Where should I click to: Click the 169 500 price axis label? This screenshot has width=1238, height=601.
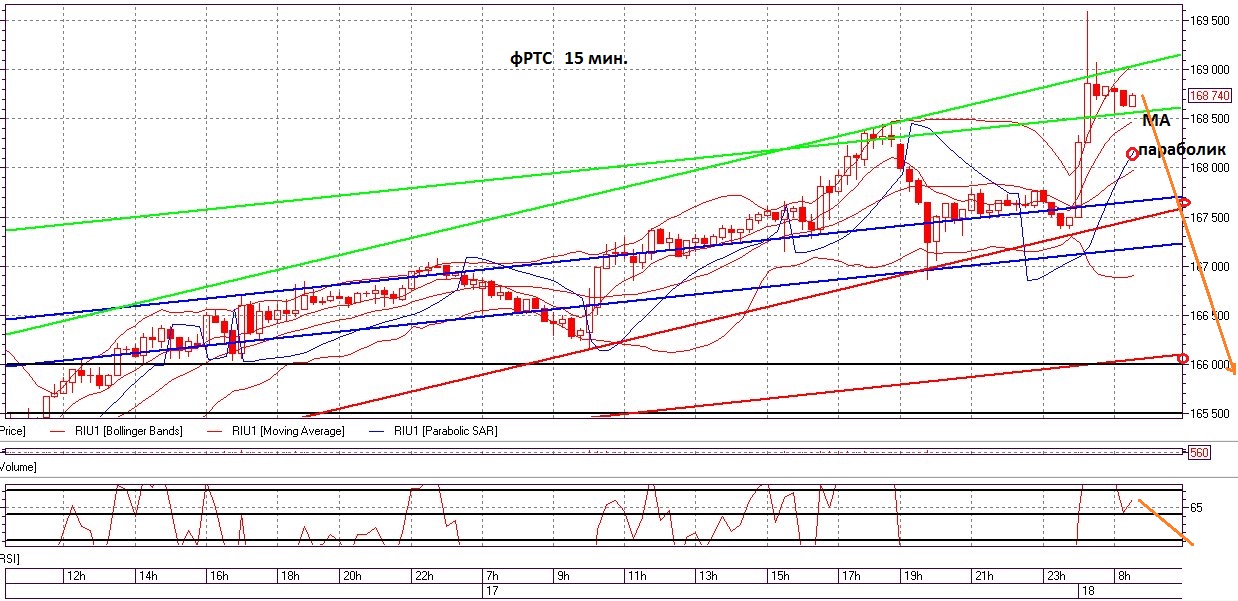tap(1211, 20)
